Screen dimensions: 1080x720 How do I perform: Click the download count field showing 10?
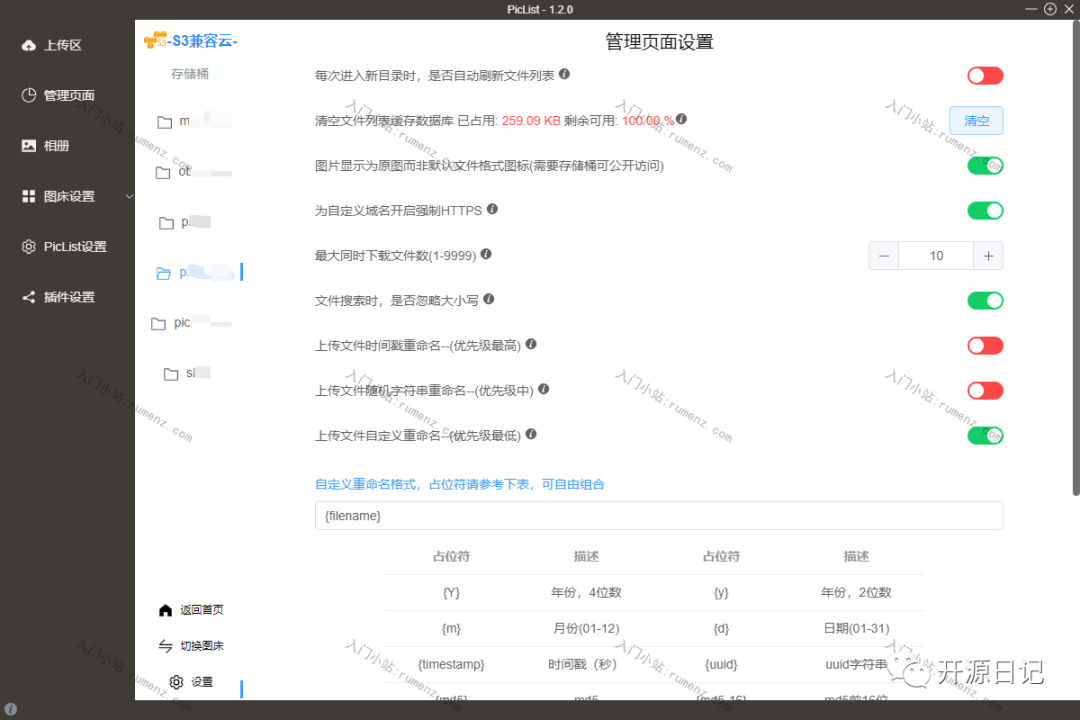(936, 256)
